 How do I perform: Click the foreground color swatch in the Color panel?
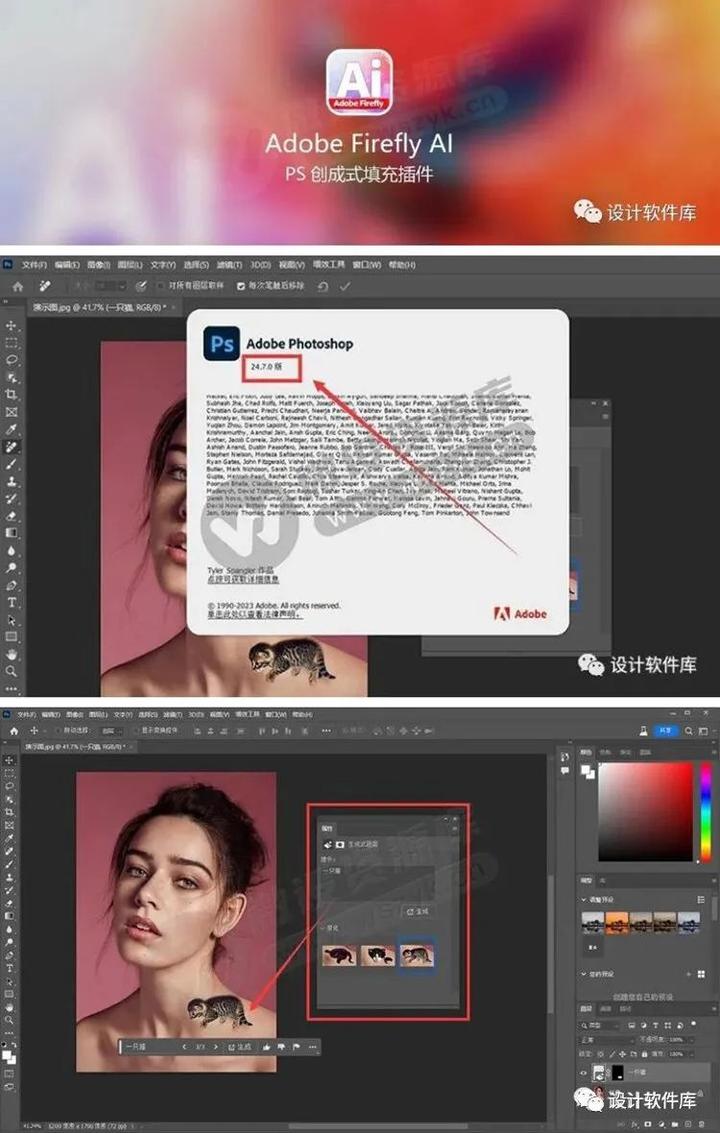[586, 770]
